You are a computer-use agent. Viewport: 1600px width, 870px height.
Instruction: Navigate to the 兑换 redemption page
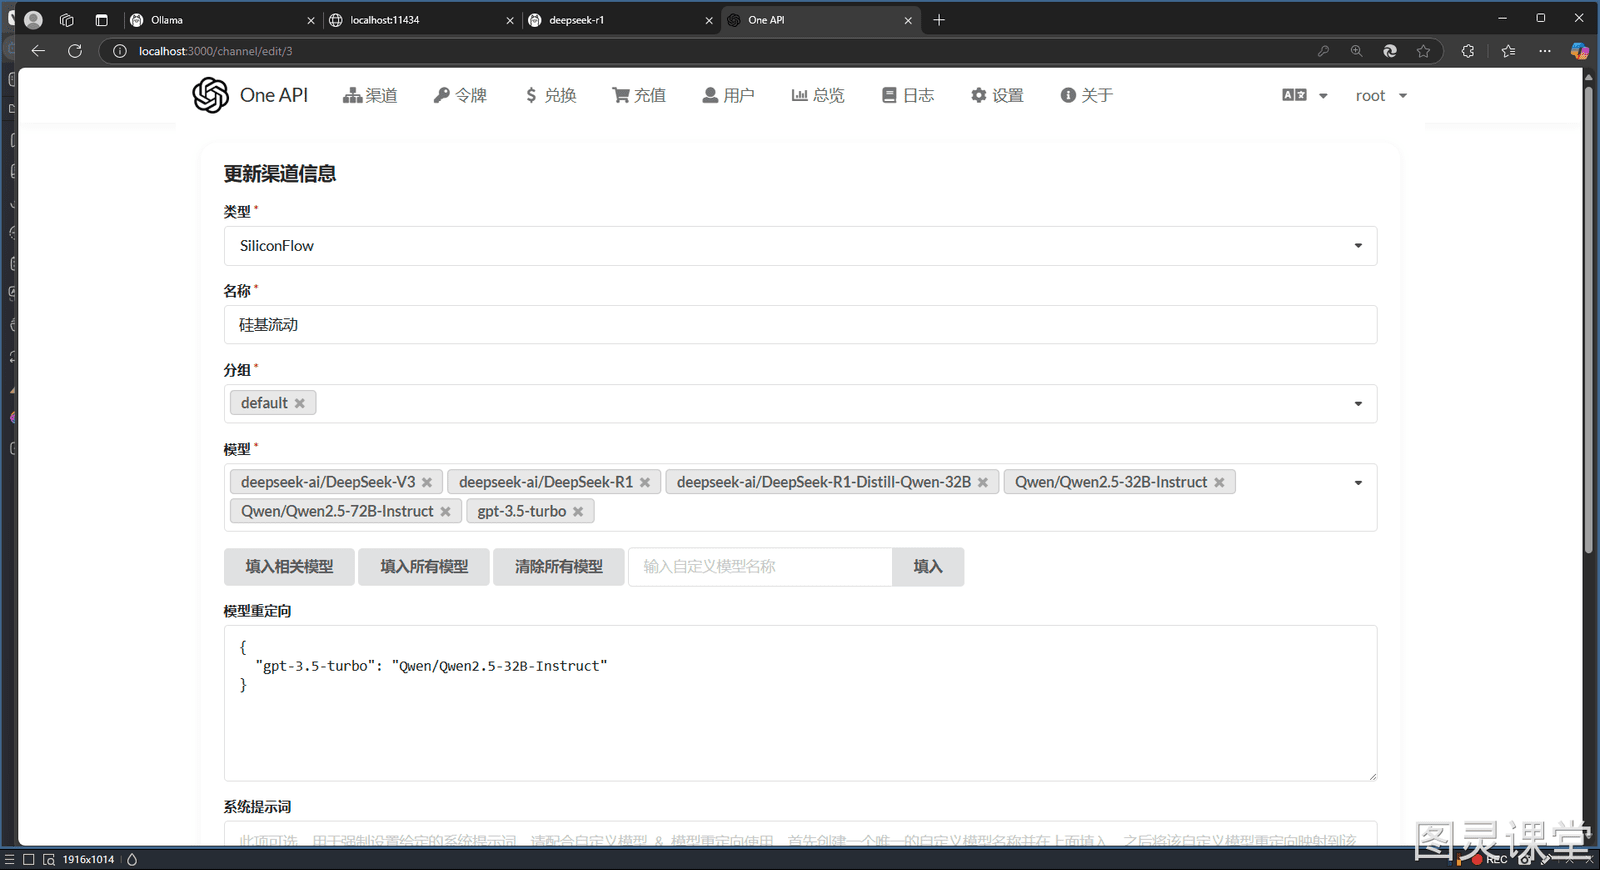tap(551, 95)
